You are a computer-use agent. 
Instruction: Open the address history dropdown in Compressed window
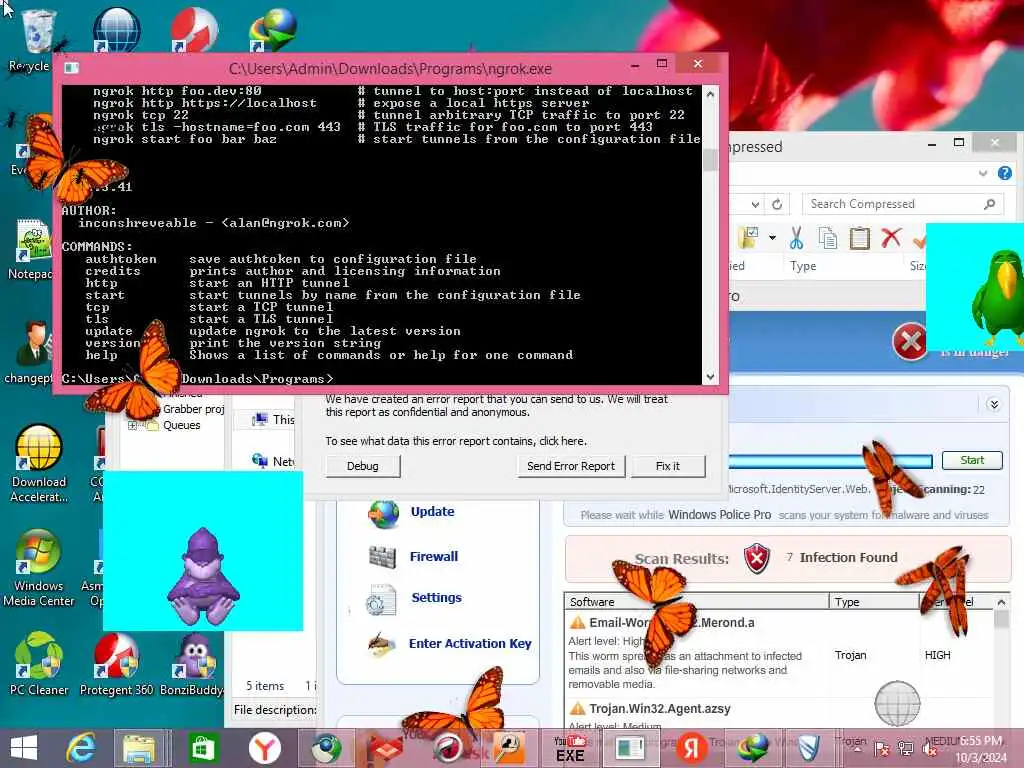pyautogui.click(x=755, y=204)
